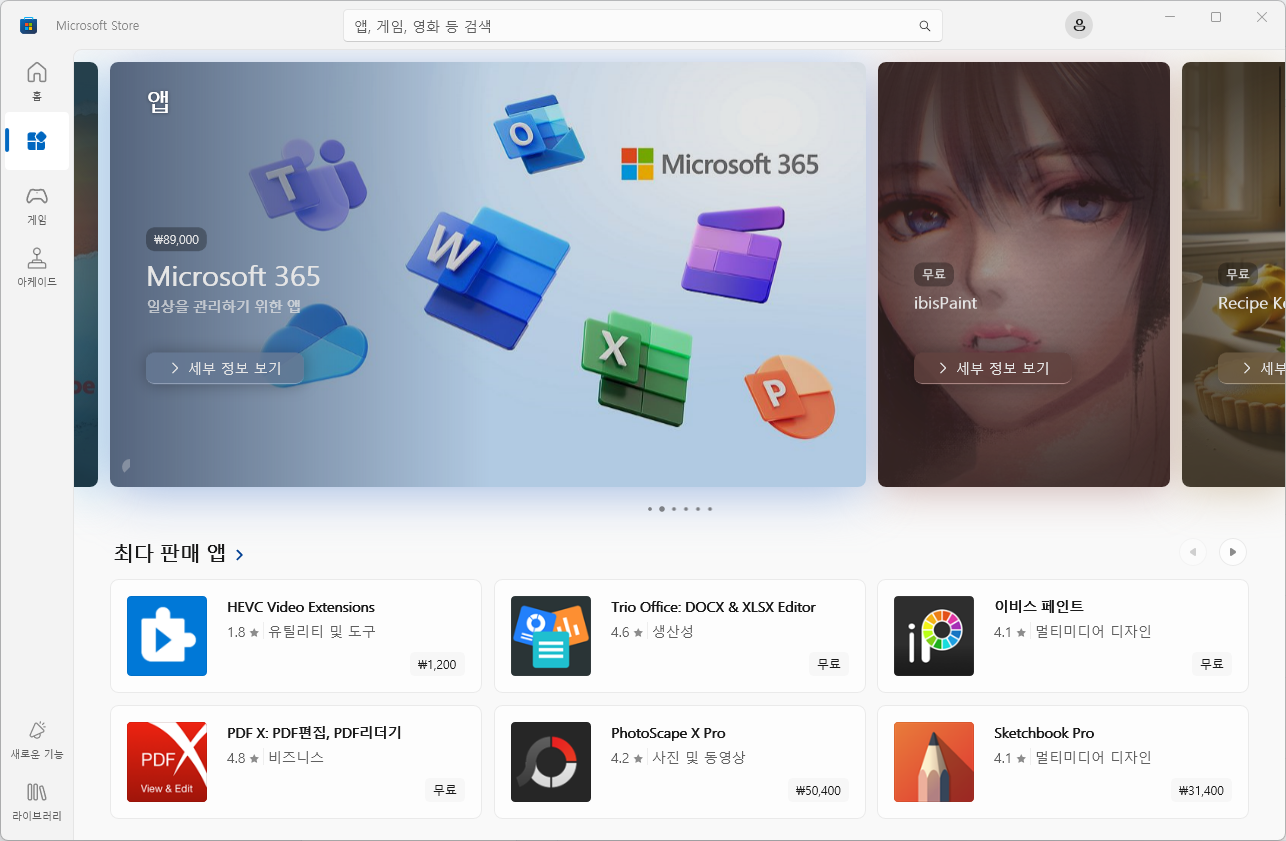The height and width of the screenshot is (841, 1286).
Task: Open the user account profile icon
Action: pyautogui.click(x=1078, y=25)
